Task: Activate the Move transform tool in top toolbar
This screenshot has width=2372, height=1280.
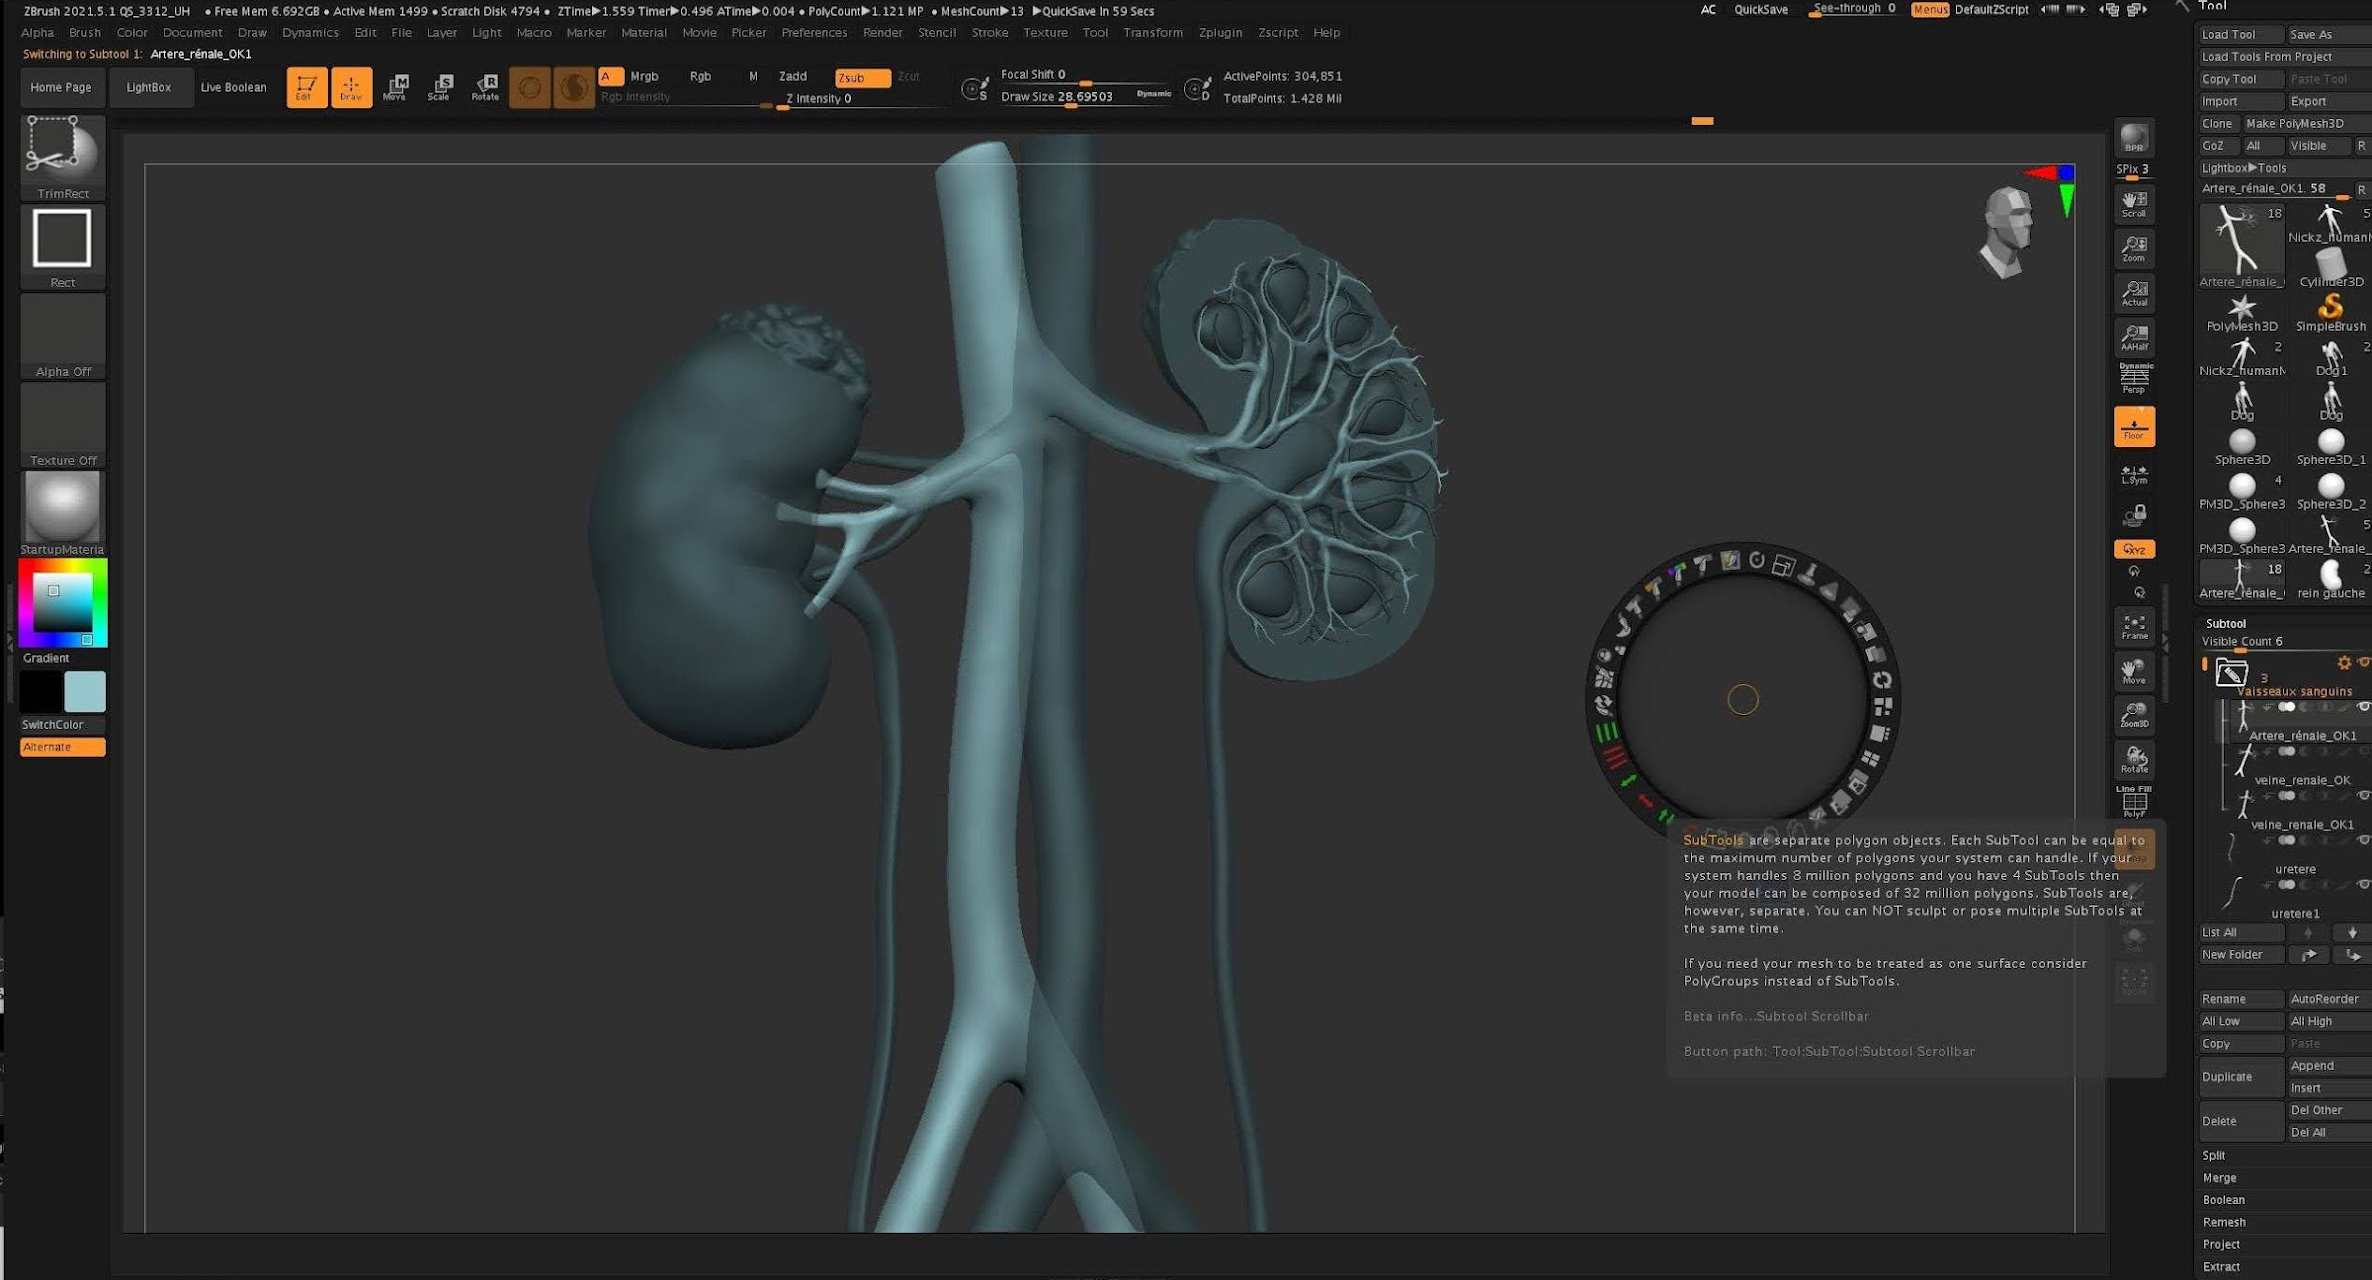Action: 396,87
